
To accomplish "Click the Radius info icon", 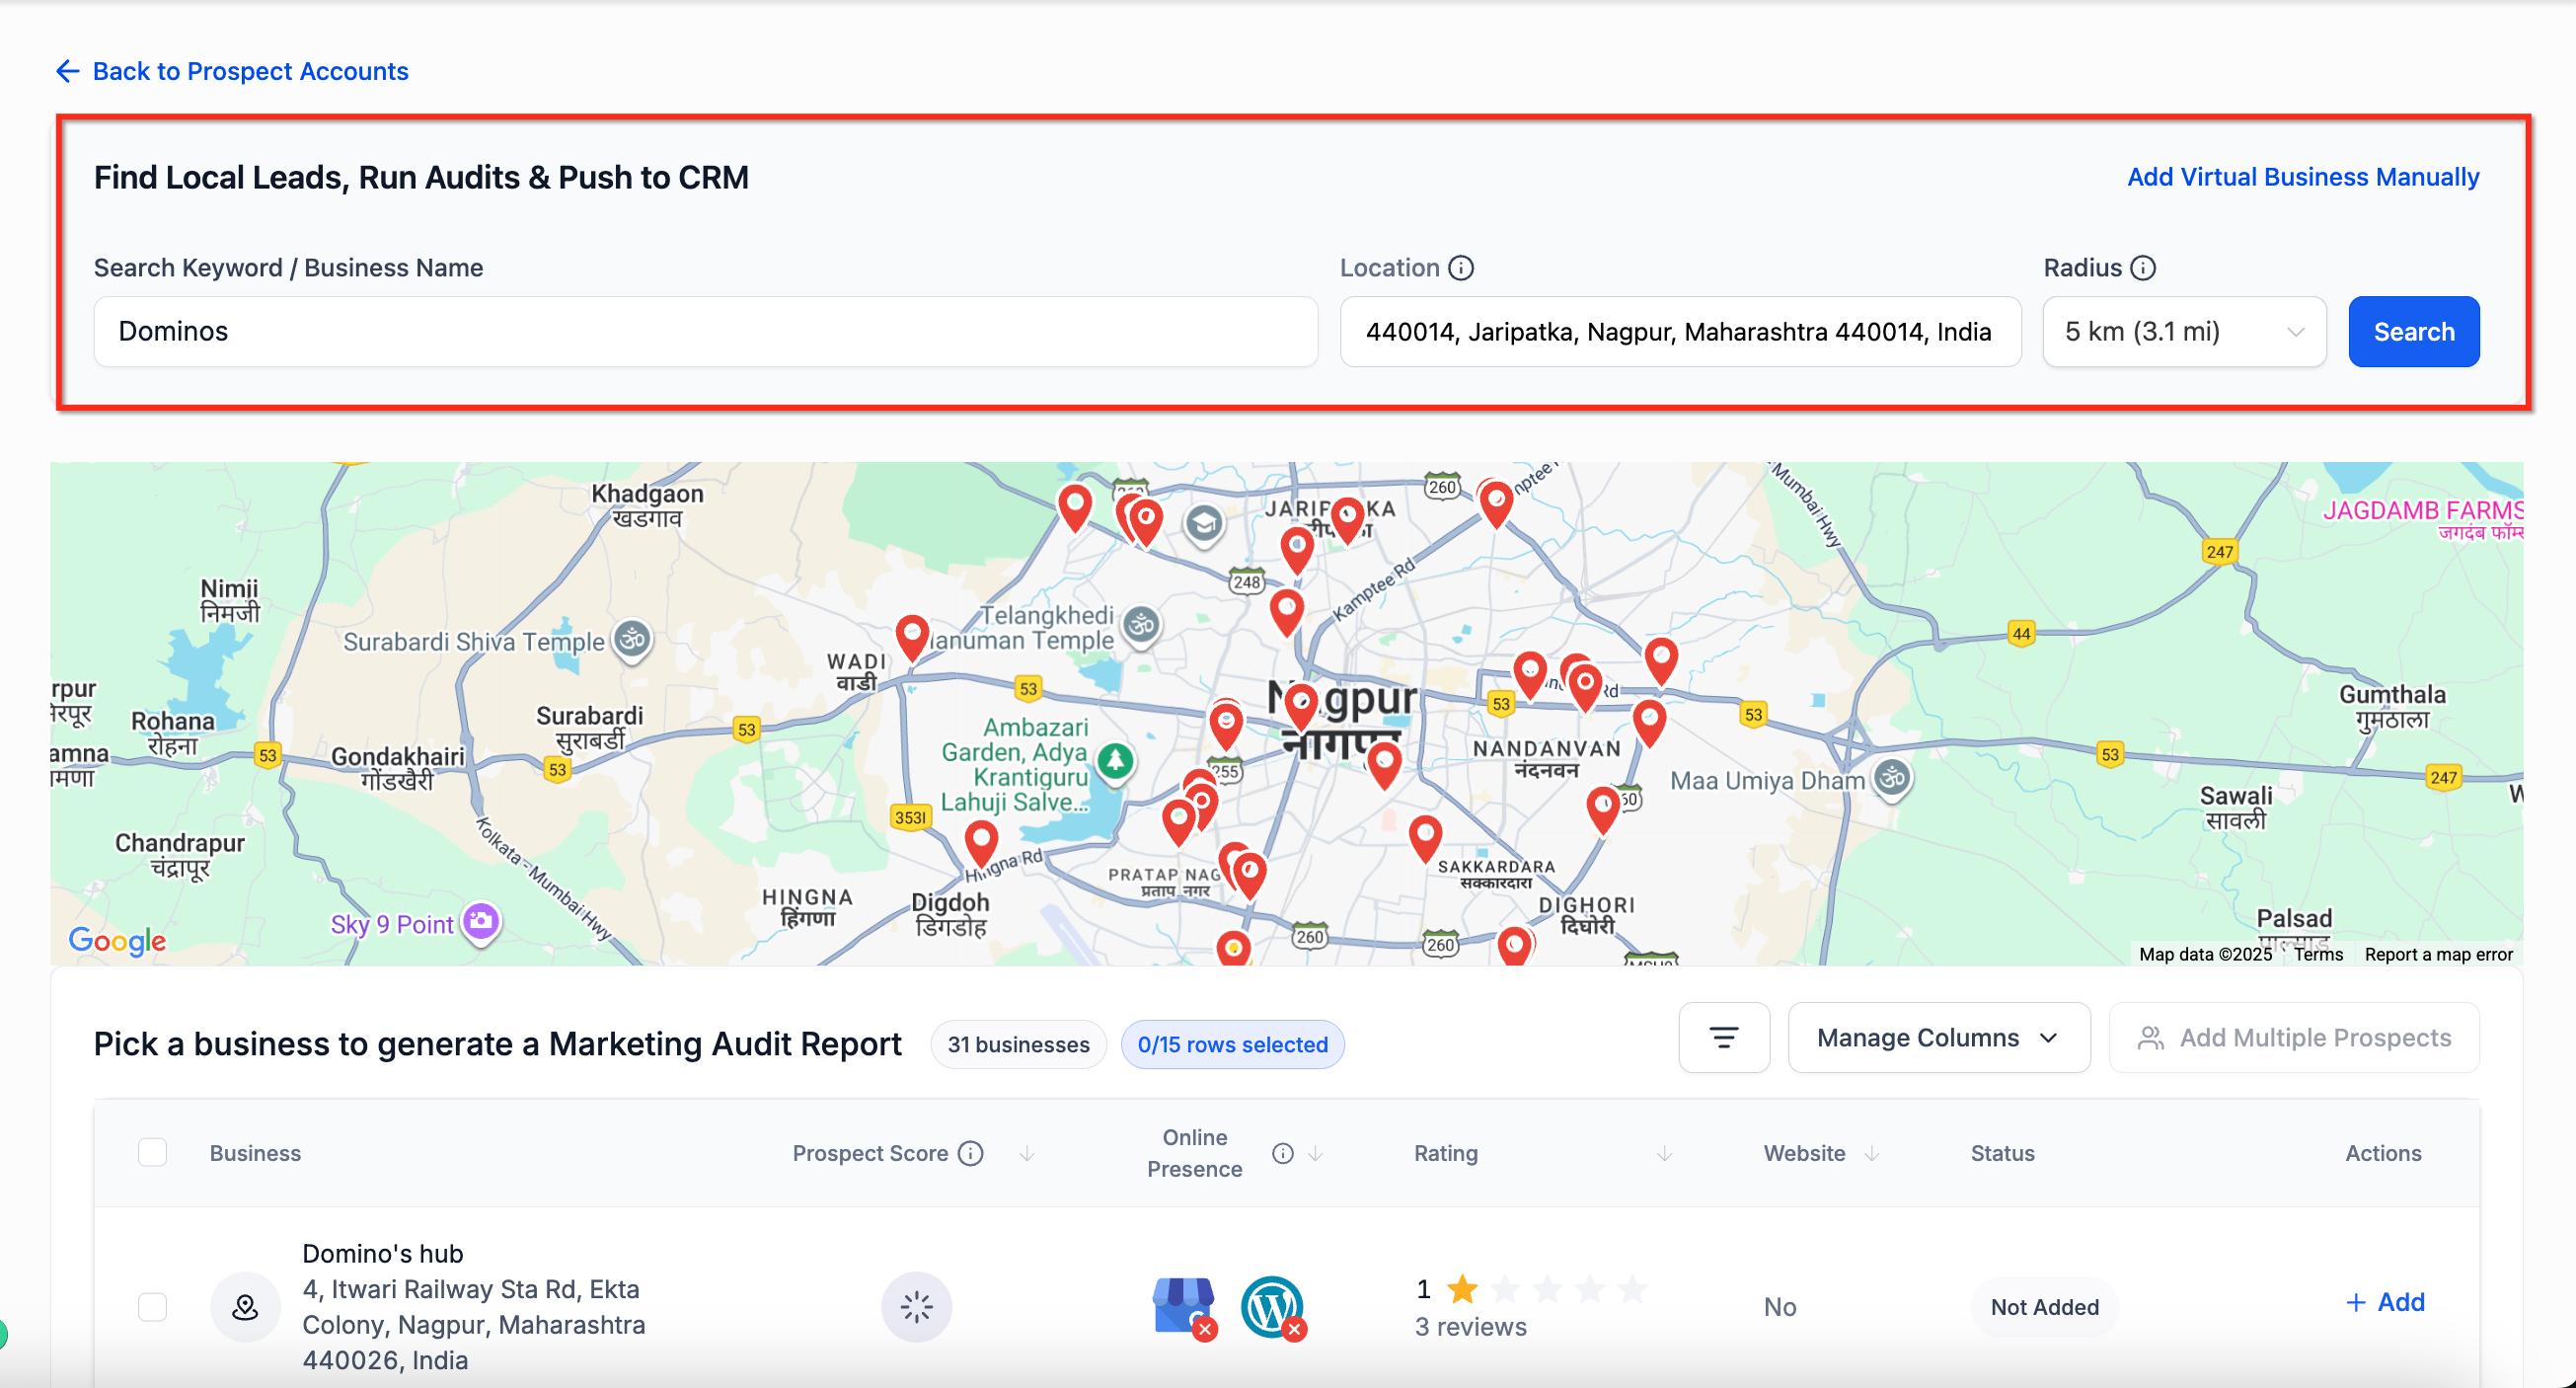I will tap(2143, 268).
